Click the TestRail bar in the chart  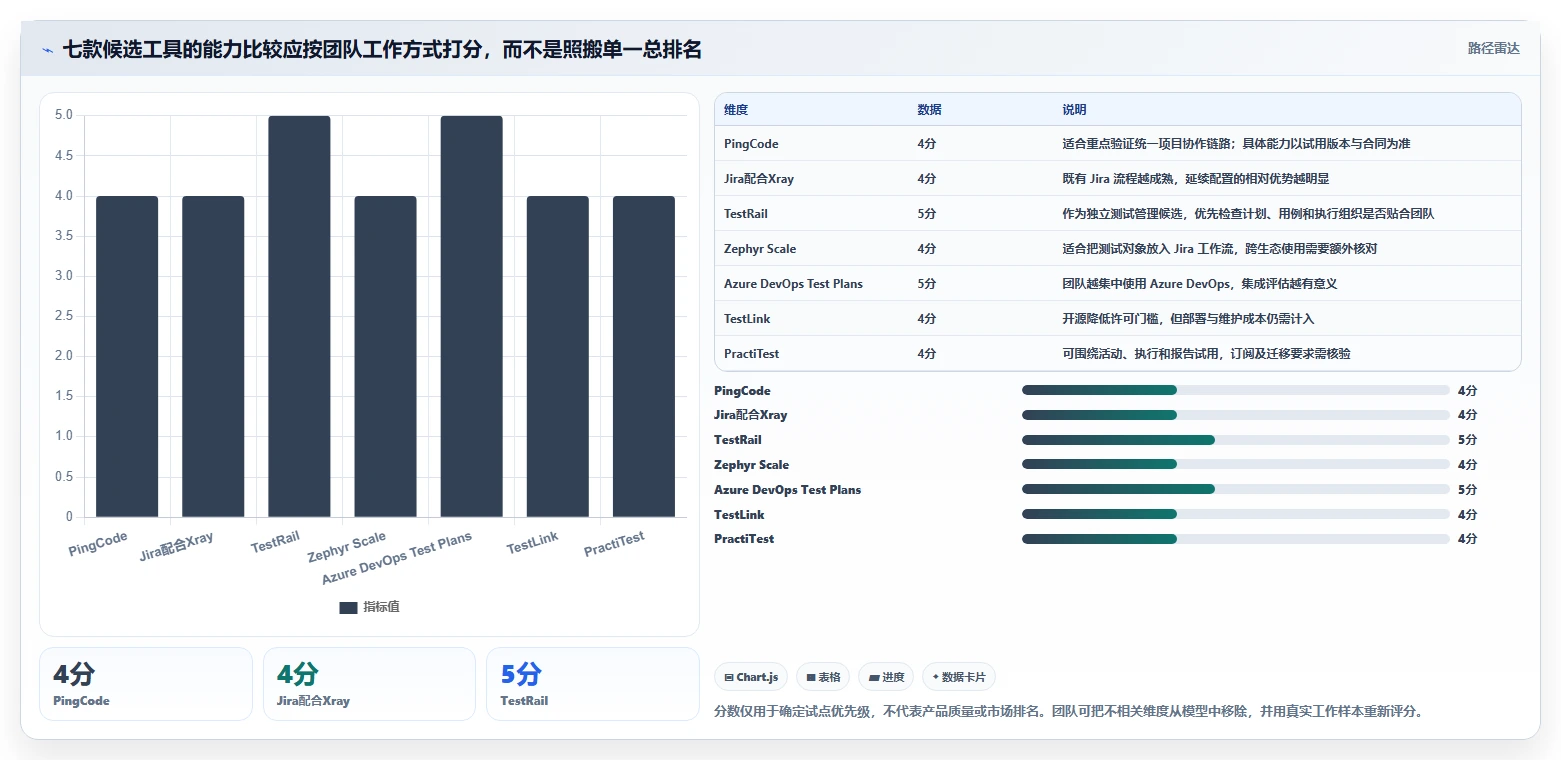[299, 316]
